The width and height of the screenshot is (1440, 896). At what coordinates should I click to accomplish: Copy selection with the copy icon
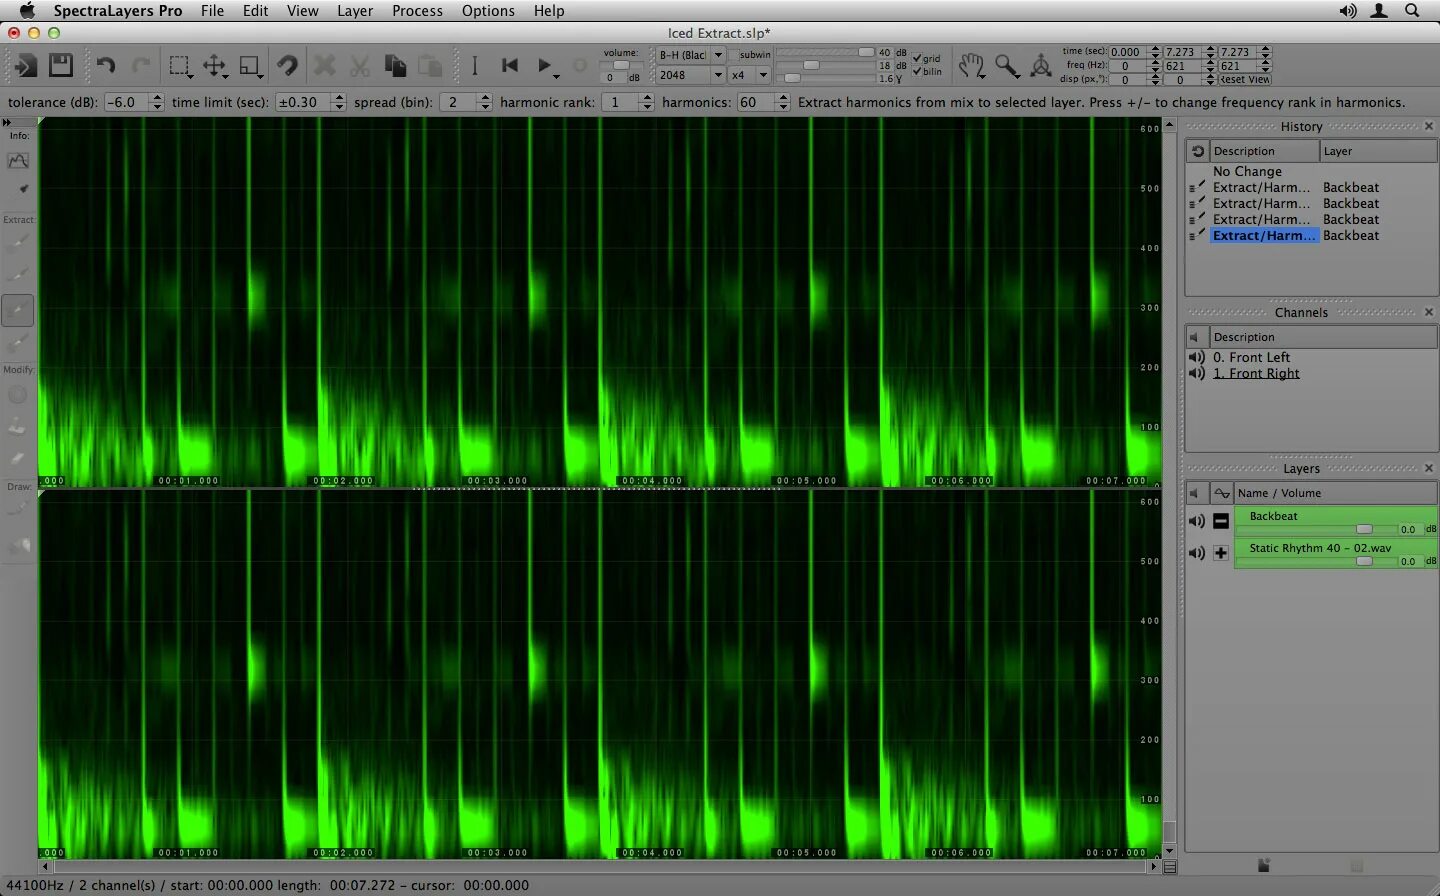pos(395,66)
